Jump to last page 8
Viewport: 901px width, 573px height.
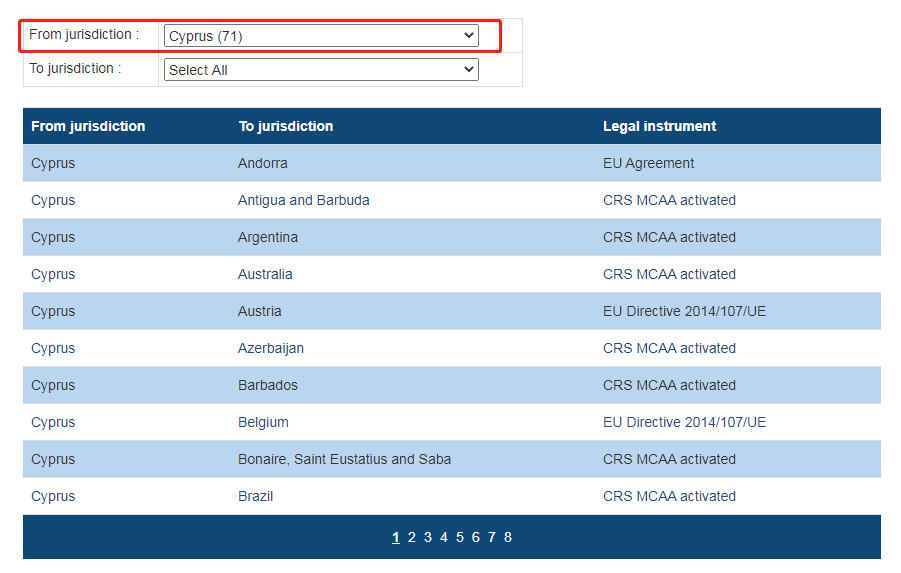click(x=507, y=537)
